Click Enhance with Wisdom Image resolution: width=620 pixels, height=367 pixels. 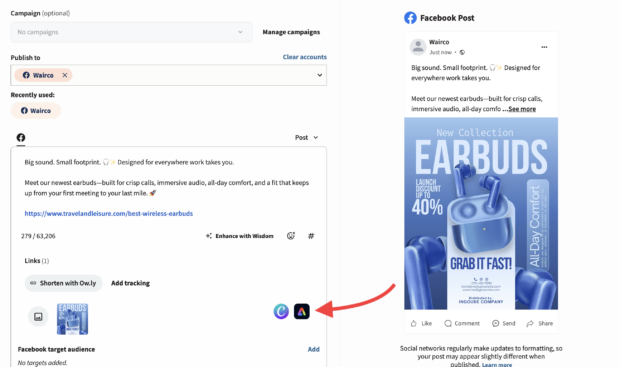click(240, 236)
